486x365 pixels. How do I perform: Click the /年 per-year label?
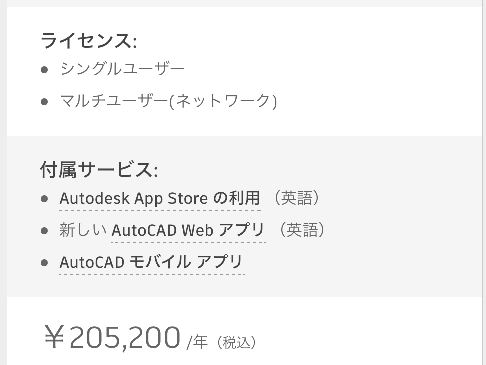tap(197, 342)
